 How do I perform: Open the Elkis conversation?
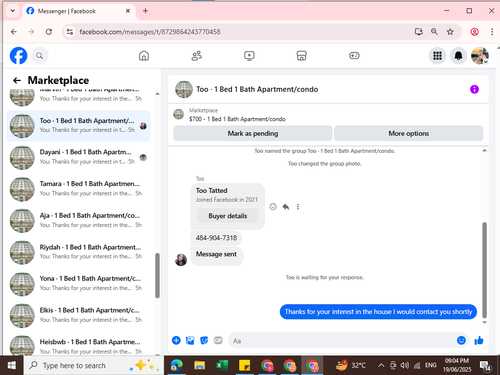tap(78, 315)
